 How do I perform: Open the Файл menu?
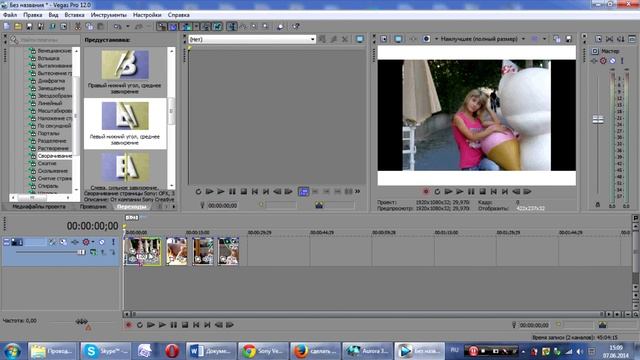pos(10,15)
